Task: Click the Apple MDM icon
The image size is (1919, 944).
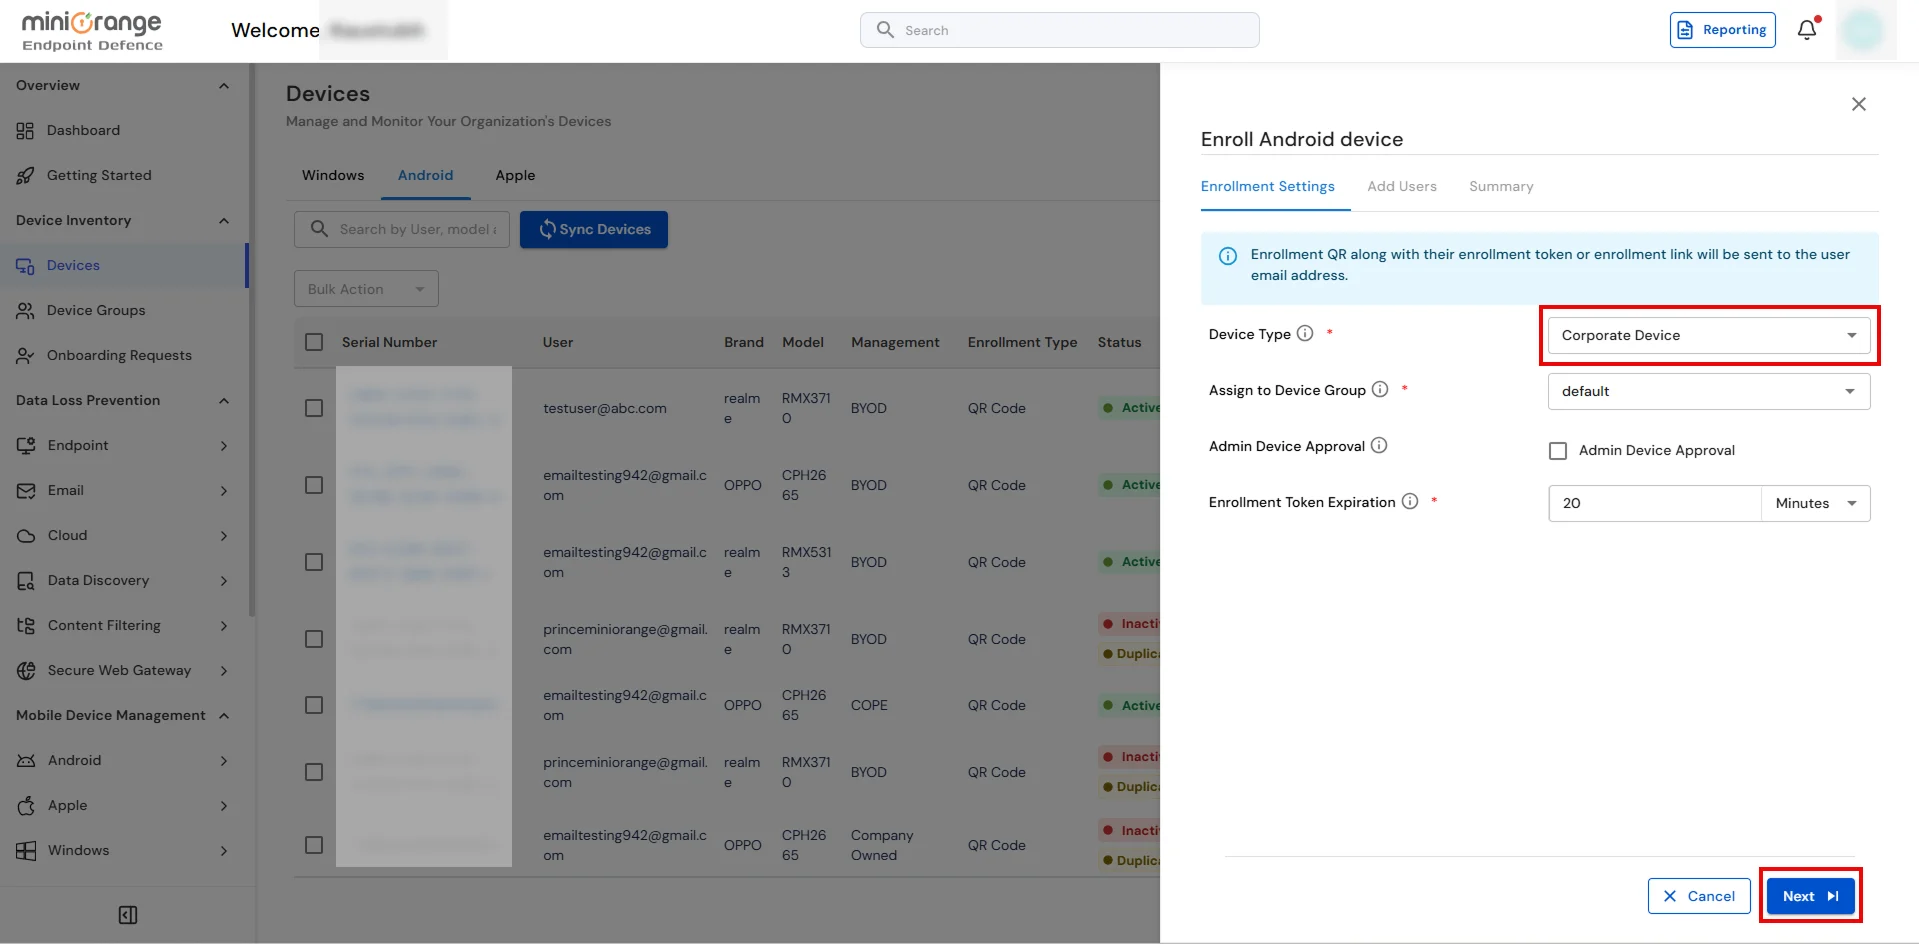Action: point(26,806)
